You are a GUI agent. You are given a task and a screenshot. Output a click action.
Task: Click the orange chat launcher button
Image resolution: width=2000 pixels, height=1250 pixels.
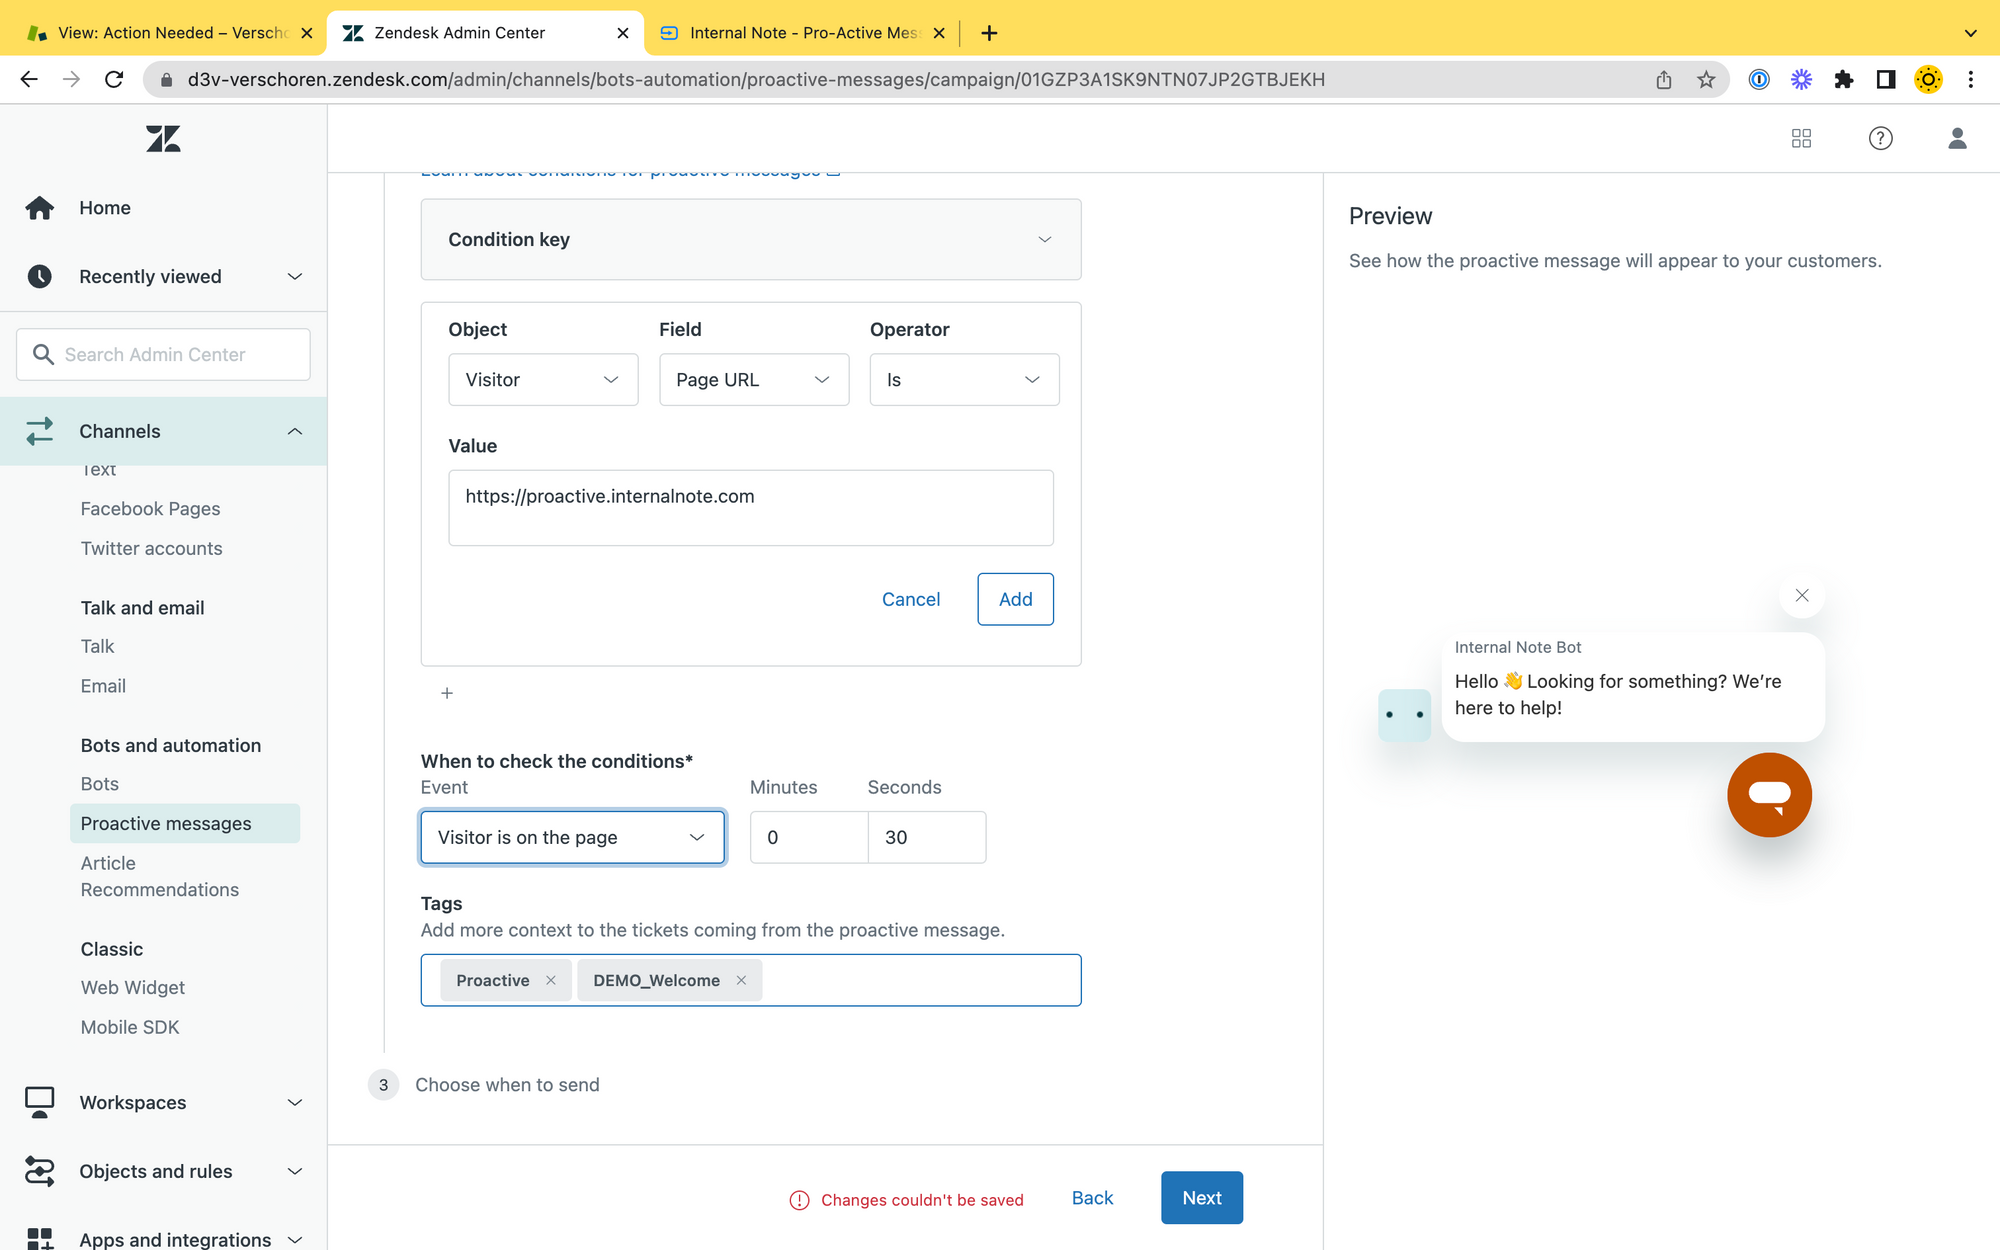(1769, 795)
